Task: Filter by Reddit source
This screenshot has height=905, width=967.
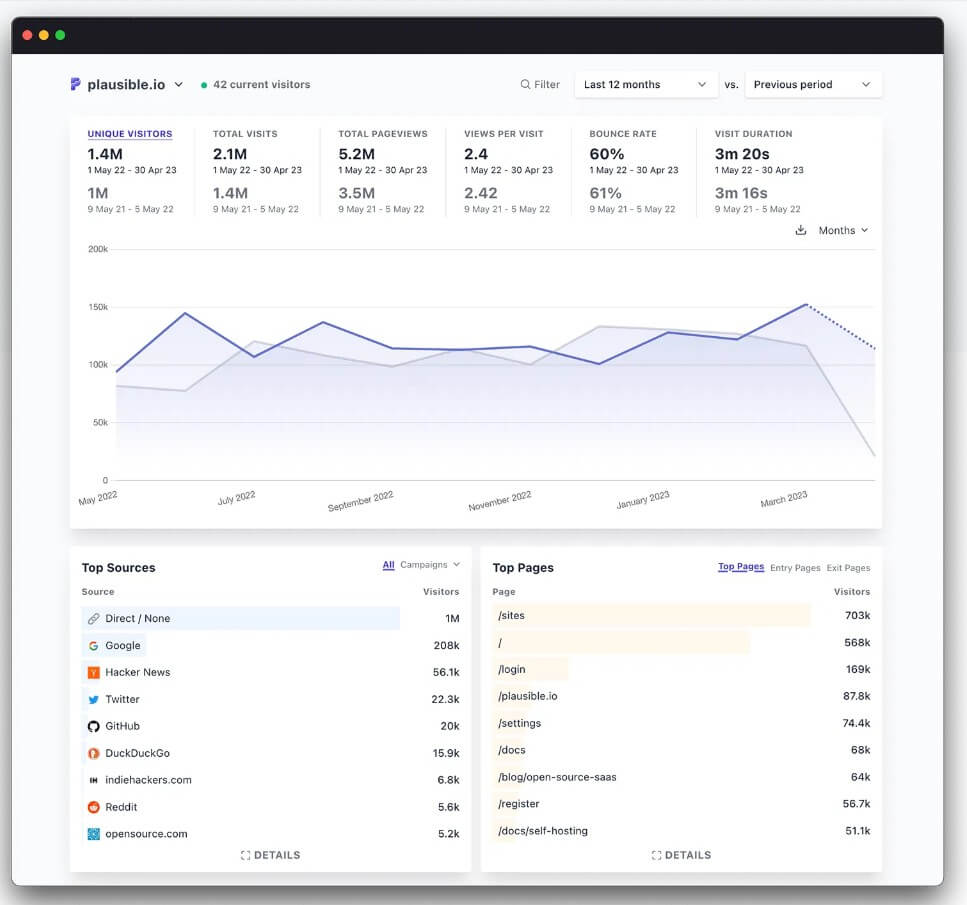Action: (x=121, y=807)
